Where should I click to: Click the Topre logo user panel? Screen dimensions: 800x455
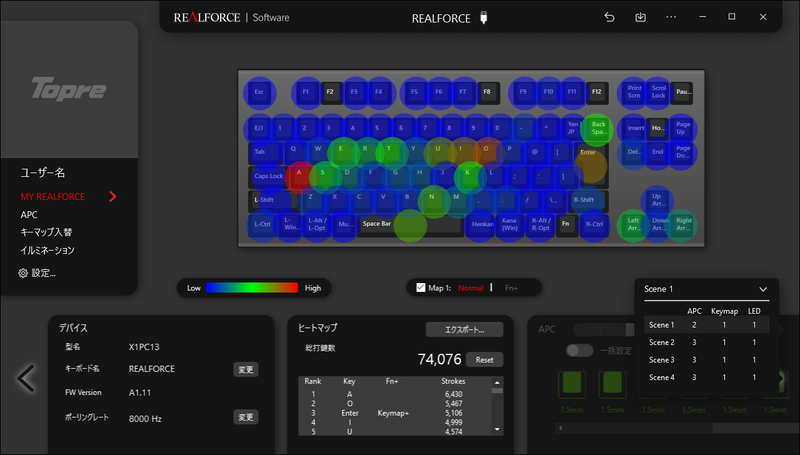[x=69, y=89]
